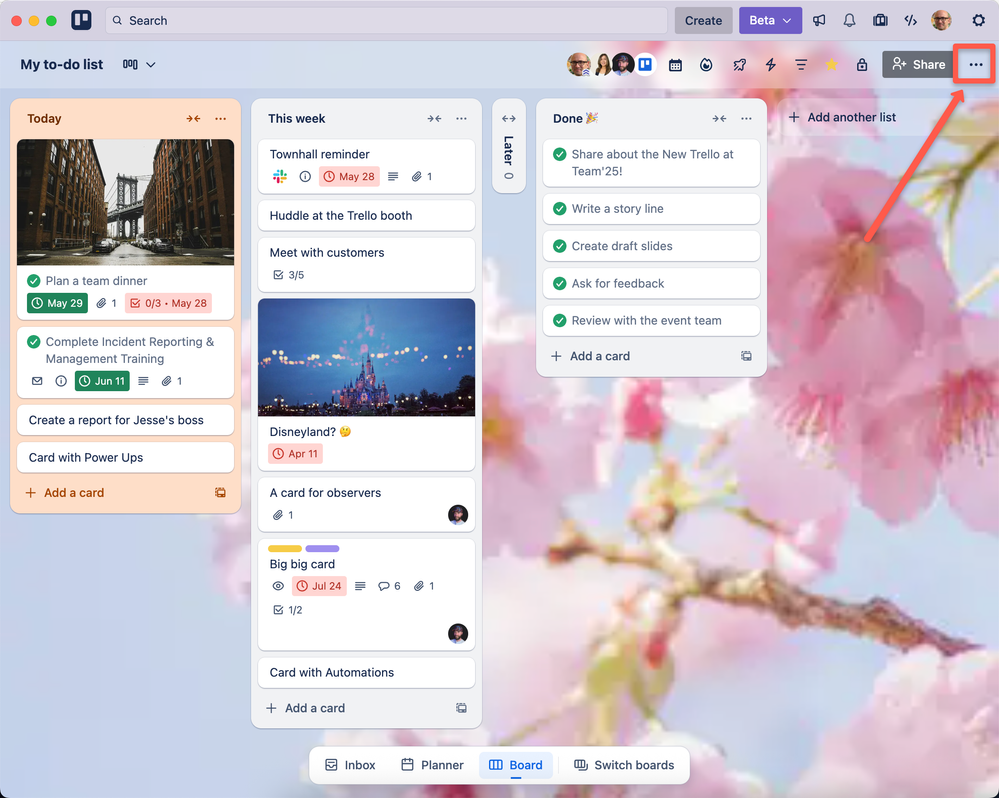Star this board with the star icon
Viewport: 999px width, 798px height.
[832, 64]
